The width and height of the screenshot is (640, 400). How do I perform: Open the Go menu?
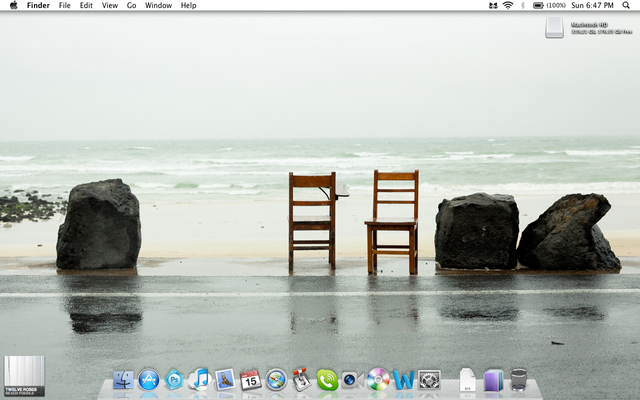[131, 6]
